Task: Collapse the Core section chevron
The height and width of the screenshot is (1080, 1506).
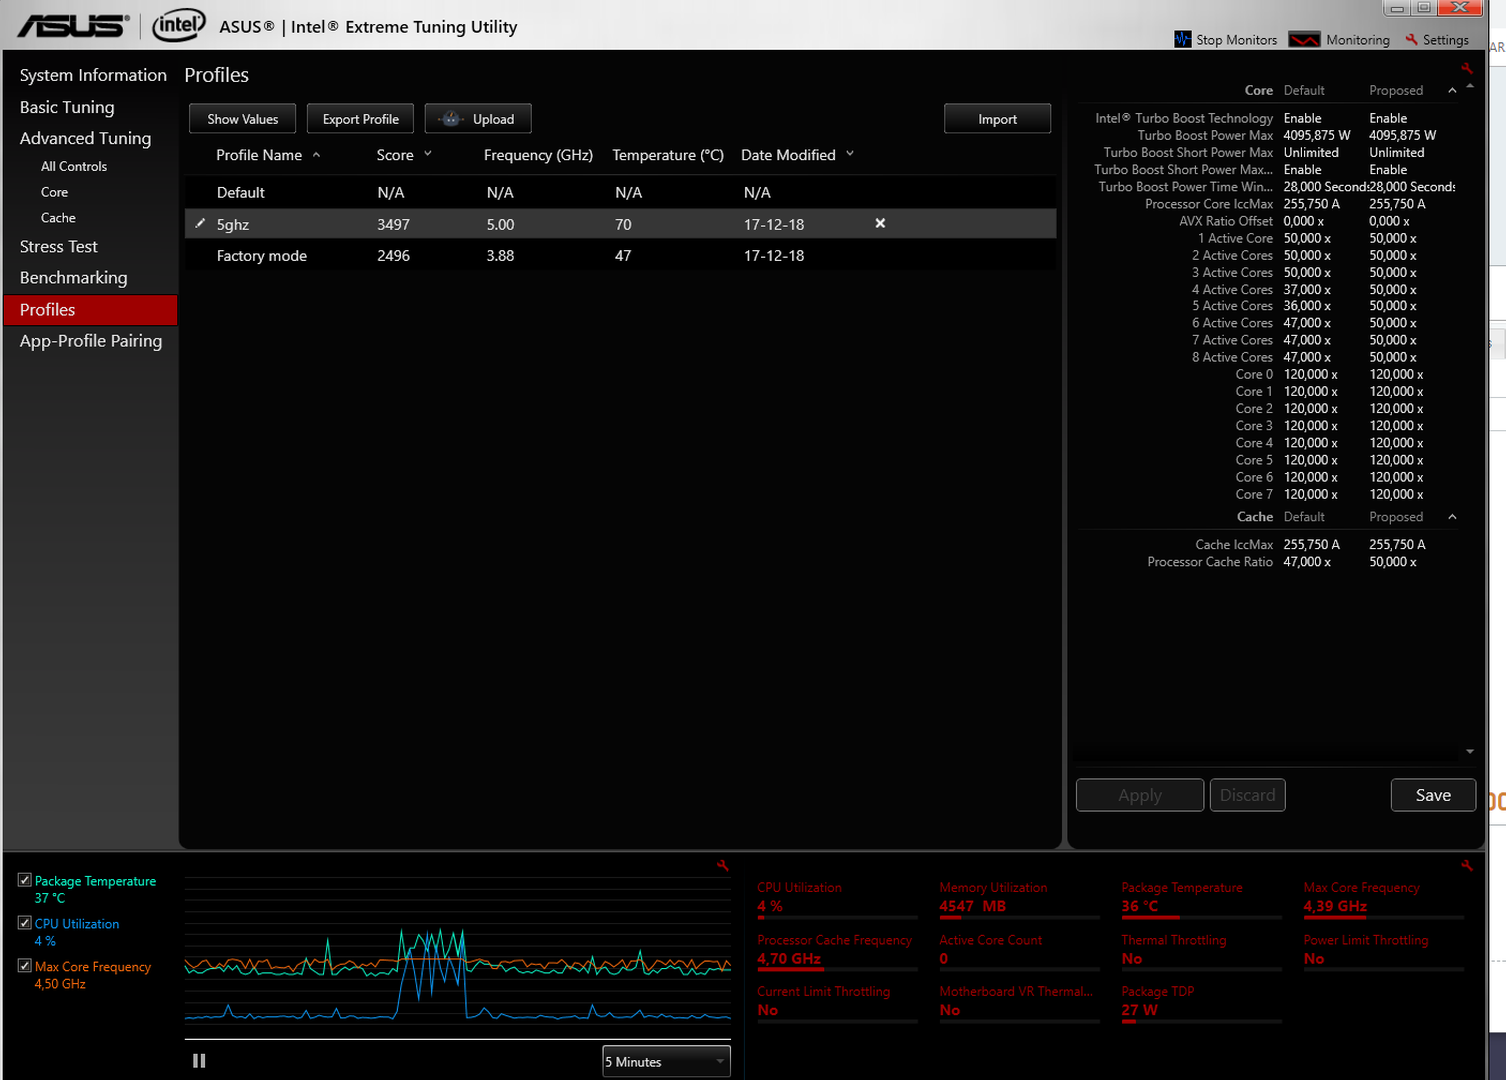Action: pyautogui.click(x=1452, y=91)
